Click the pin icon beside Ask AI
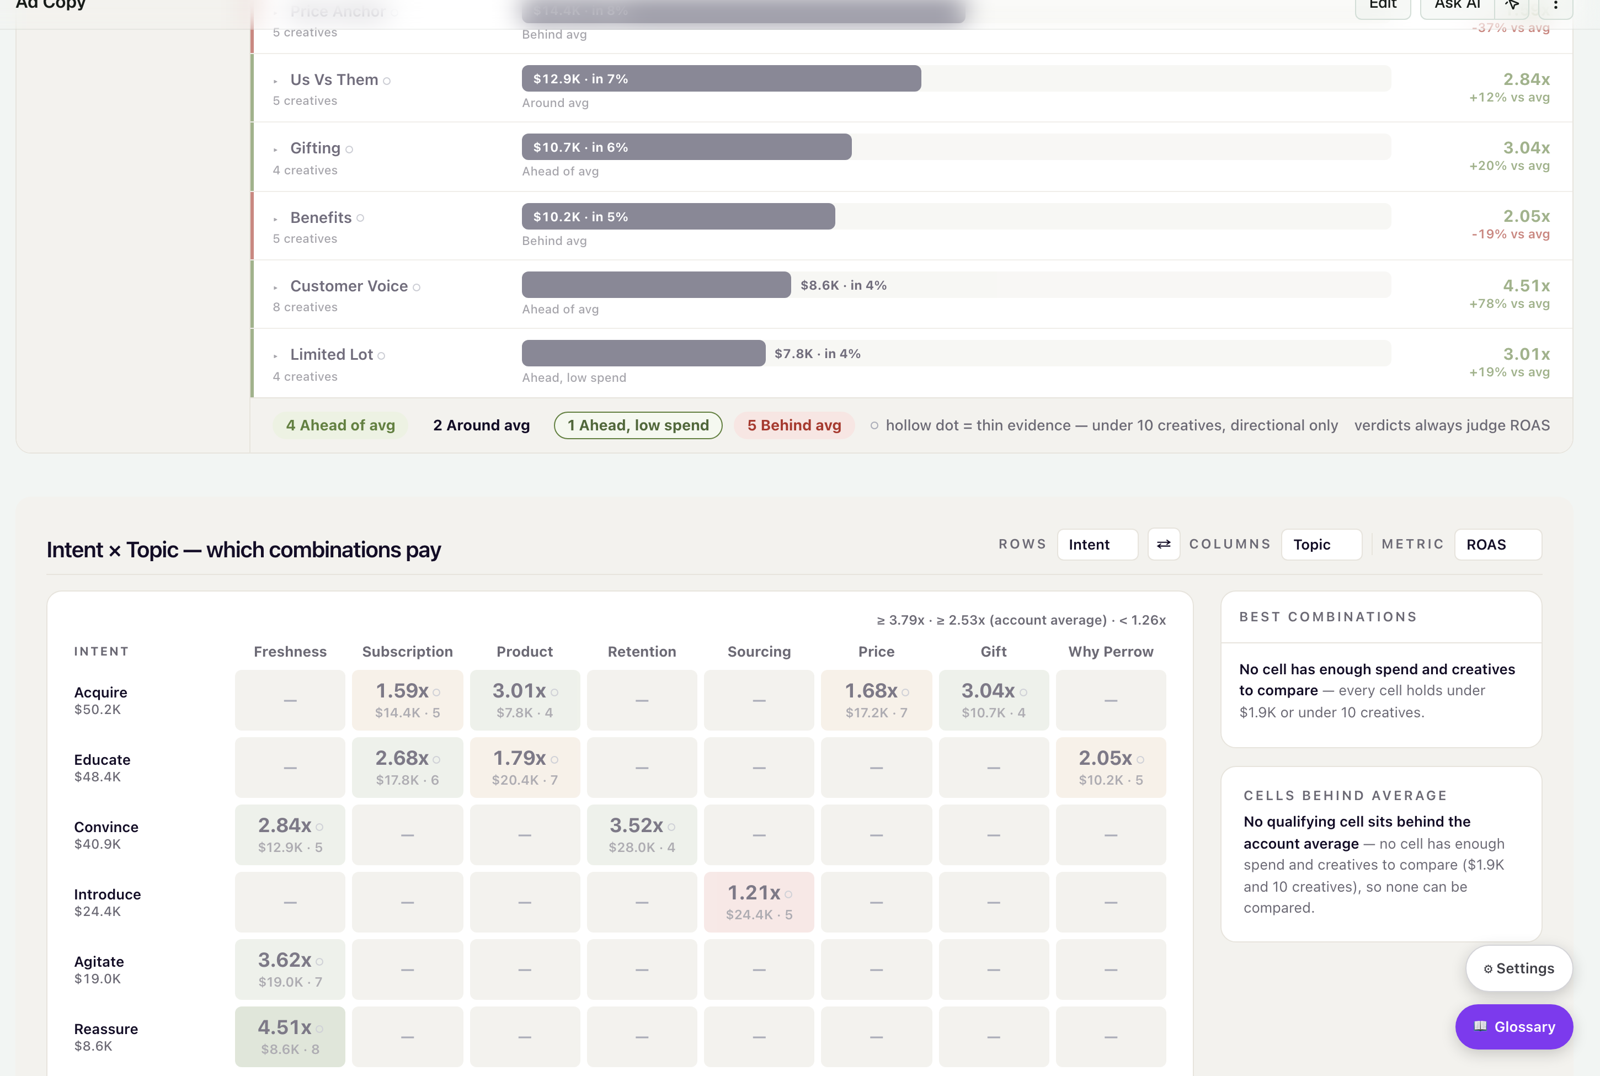 (1512, 6)
